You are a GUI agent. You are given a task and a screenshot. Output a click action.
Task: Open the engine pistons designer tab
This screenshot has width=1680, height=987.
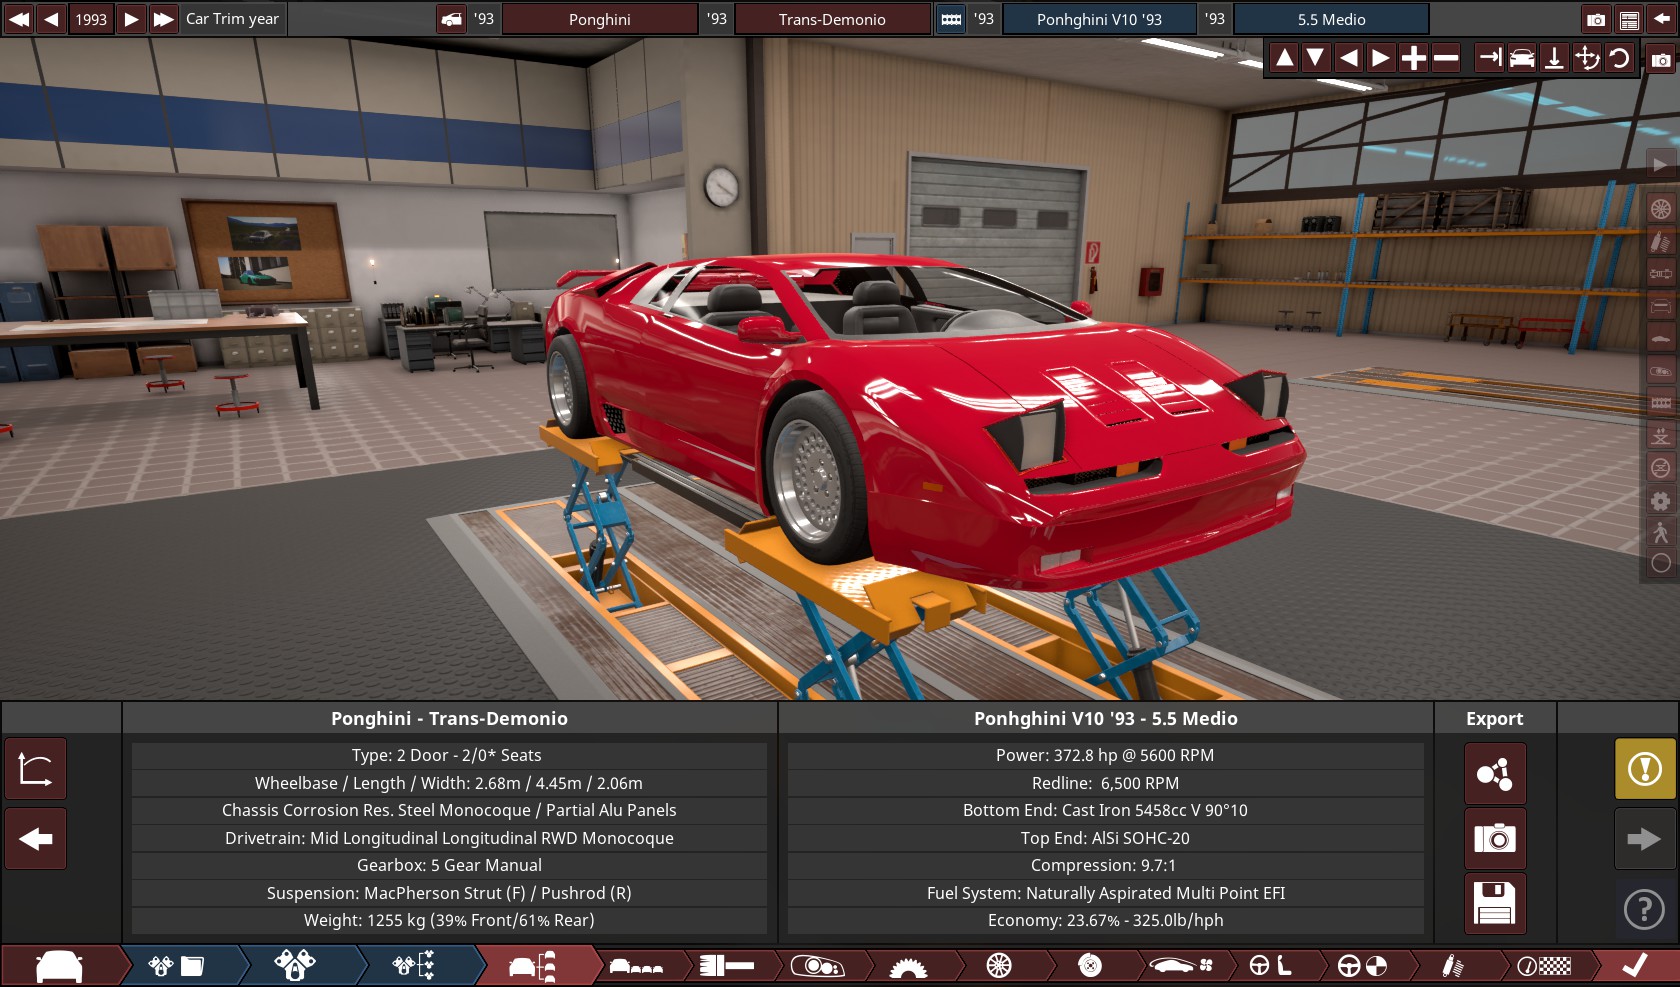[295, 966]
